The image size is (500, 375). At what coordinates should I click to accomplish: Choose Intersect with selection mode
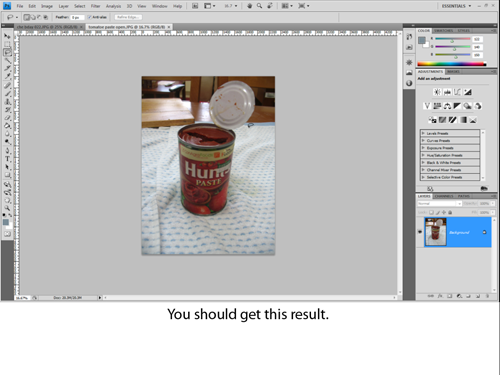(x=45, y=17)
